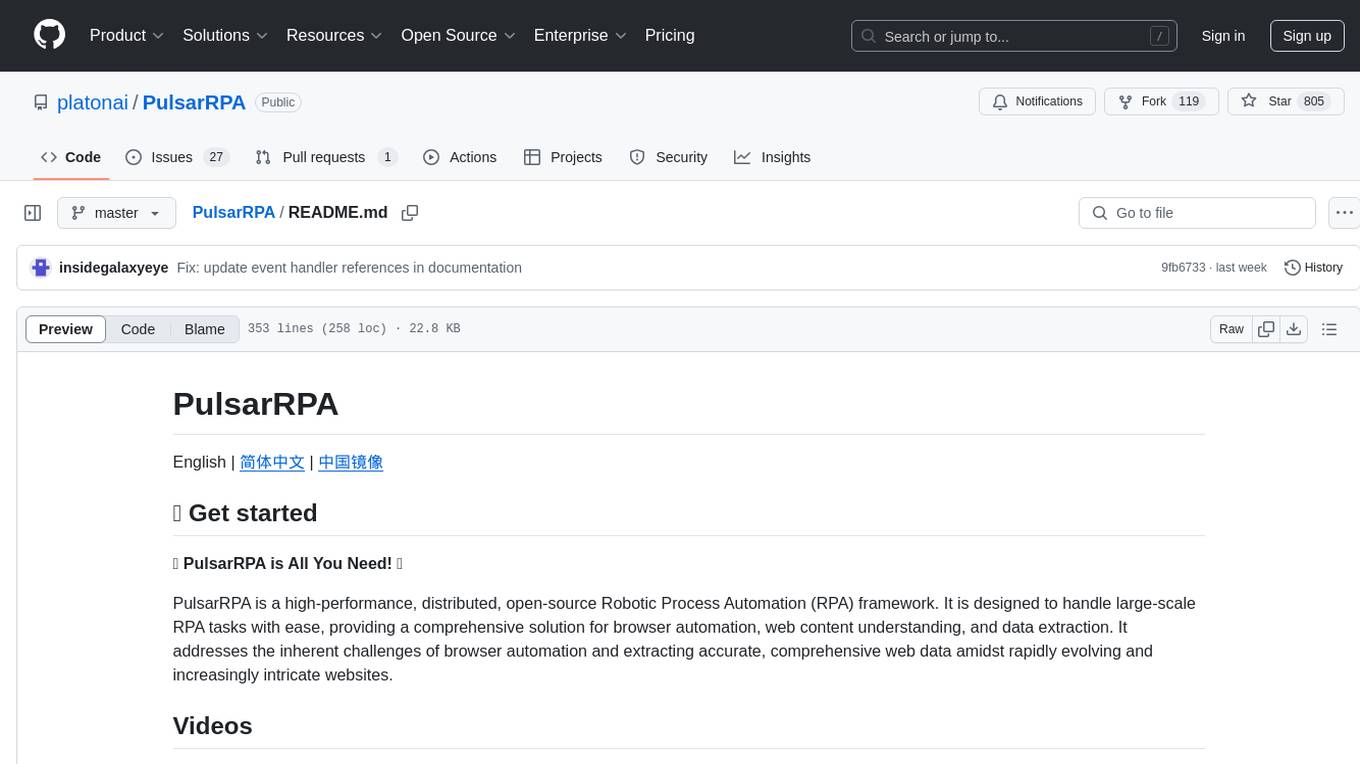
Task: Open the 中国镜像 mirror link
Action: (x=351, y=462)
